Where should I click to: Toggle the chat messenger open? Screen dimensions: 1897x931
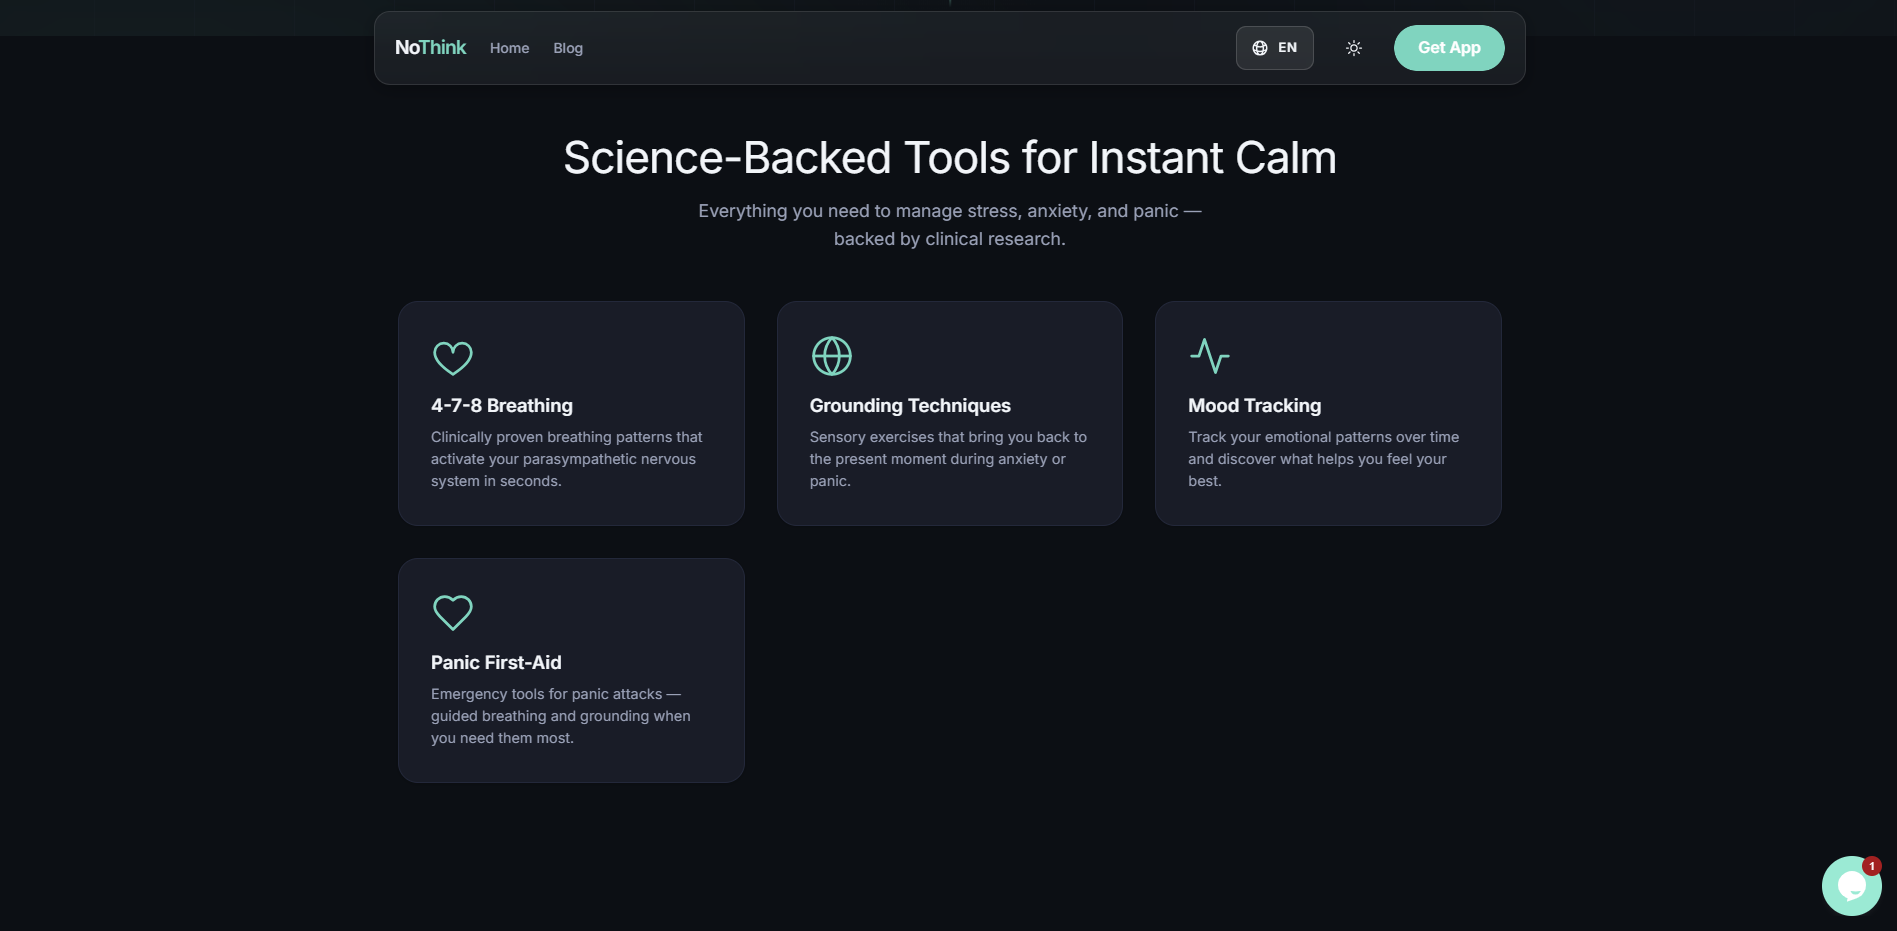pos(1850,885)
